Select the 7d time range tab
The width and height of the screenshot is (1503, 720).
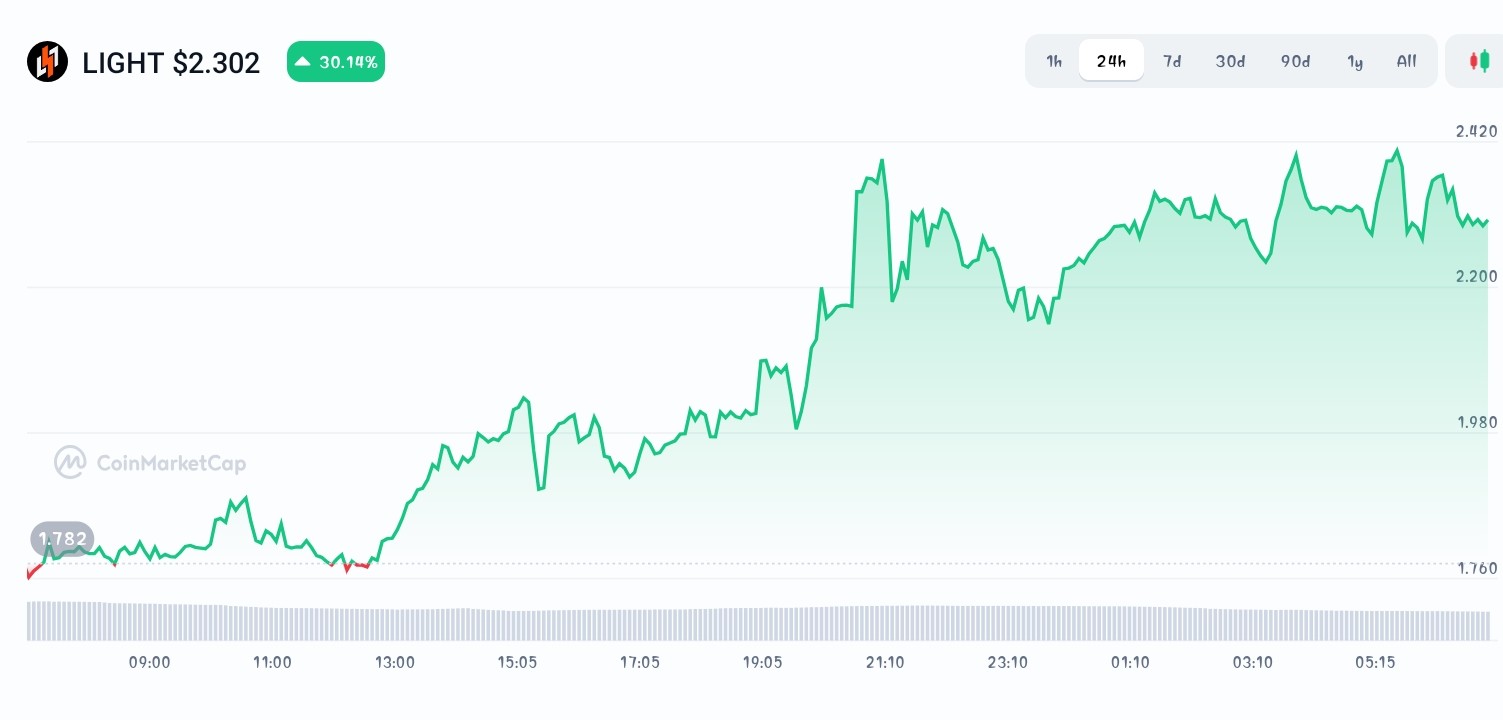pyautogui.click(x=1172, y=61)
